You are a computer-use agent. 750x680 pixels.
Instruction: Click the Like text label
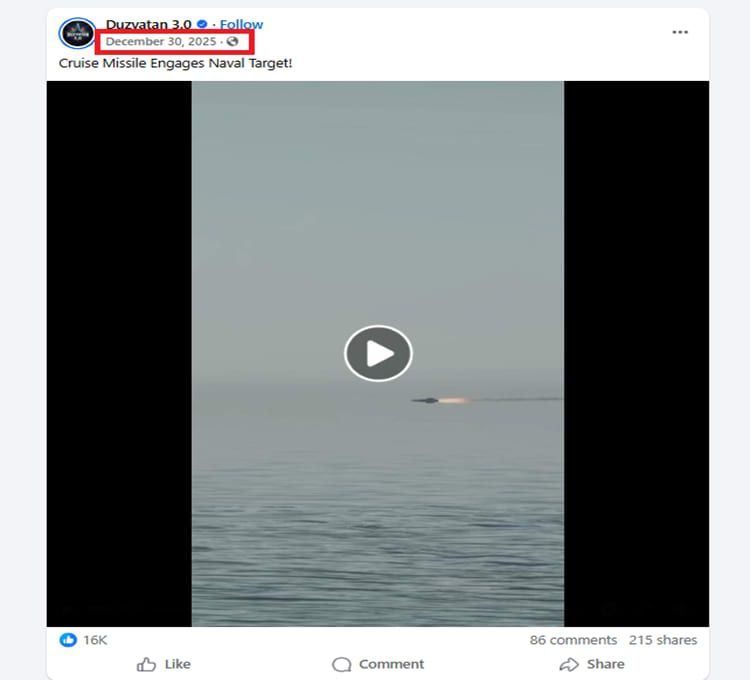coord(177,664)
